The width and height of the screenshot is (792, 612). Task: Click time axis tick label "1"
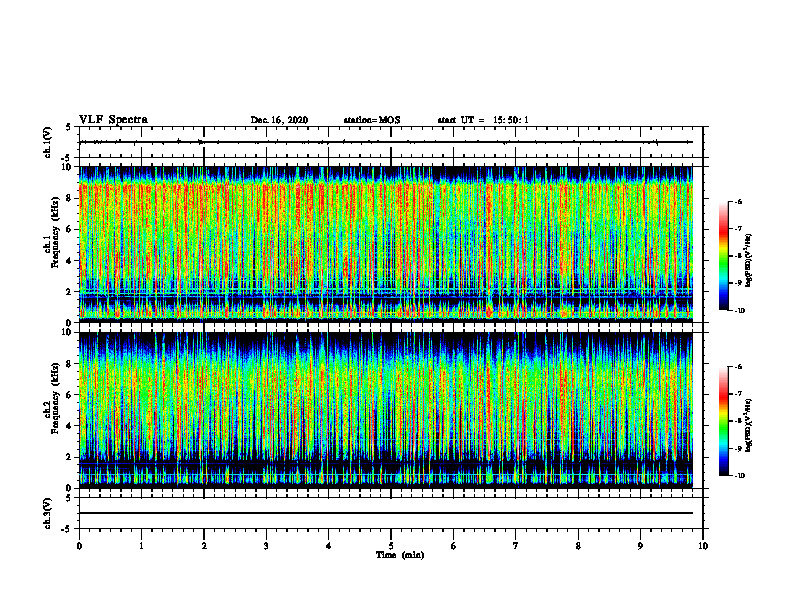coord(141,546)
